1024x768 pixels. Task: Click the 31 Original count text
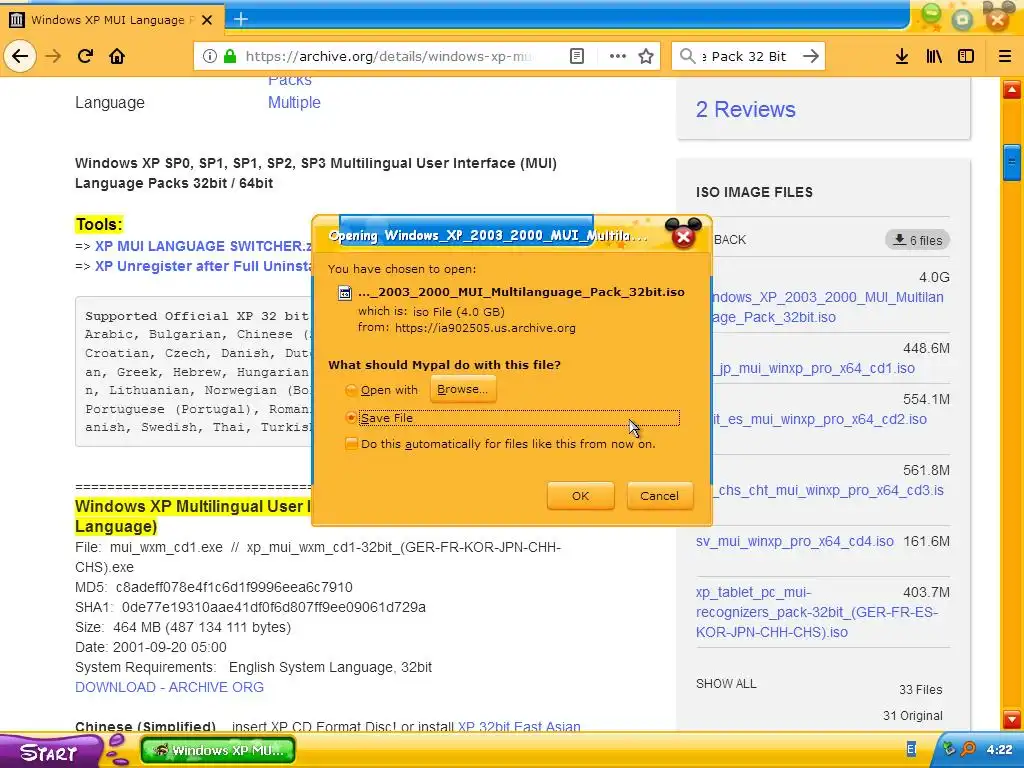912,716
